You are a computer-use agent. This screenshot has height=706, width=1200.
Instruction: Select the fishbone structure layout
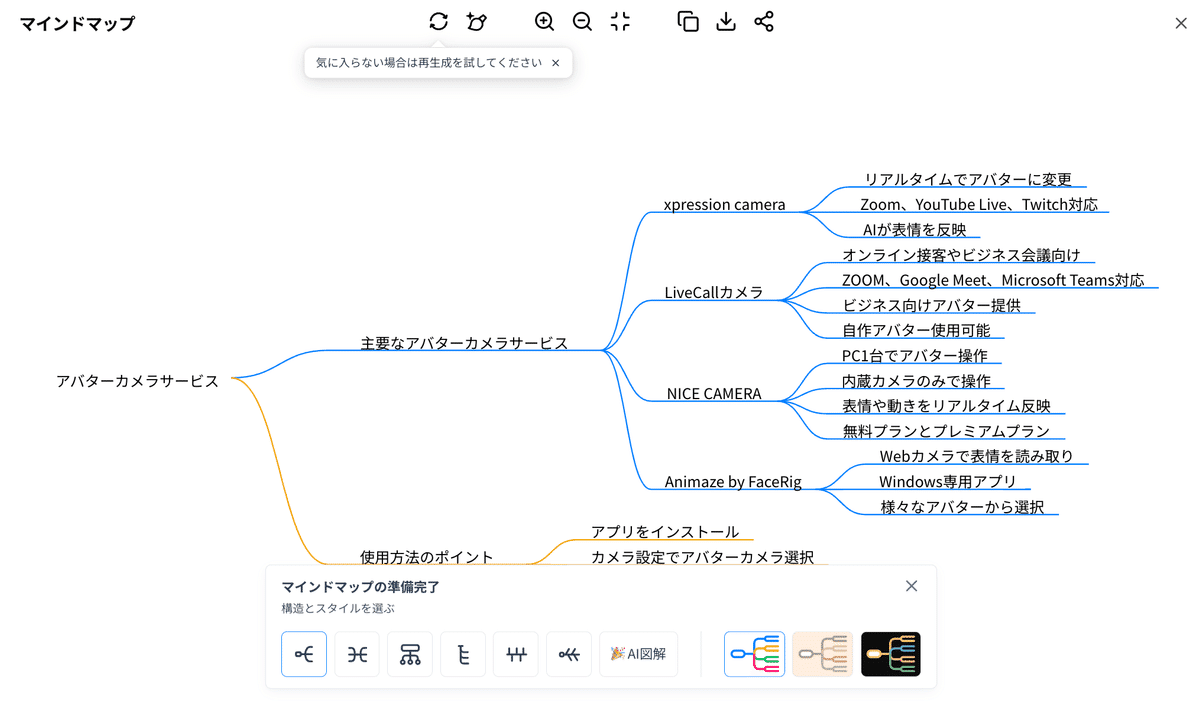(x=569, y=654)
